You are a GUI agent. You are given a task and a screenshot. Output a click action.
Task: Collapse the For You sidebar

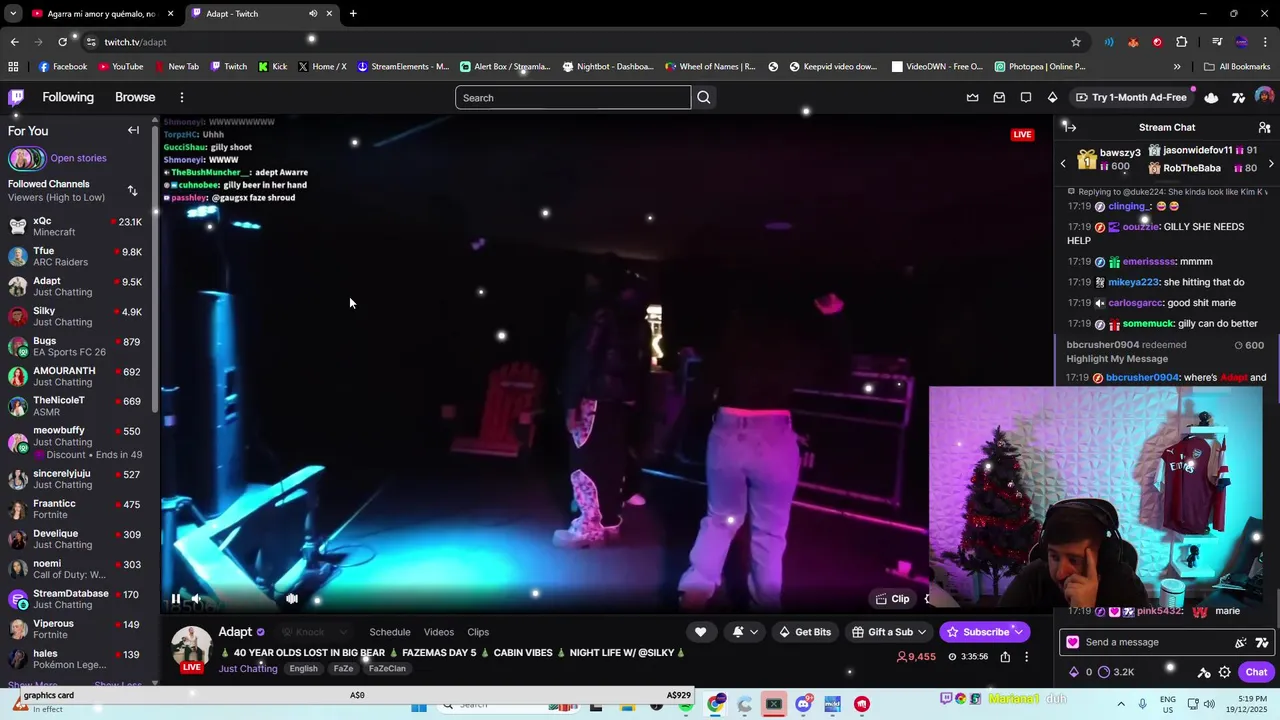coord(133,130)
